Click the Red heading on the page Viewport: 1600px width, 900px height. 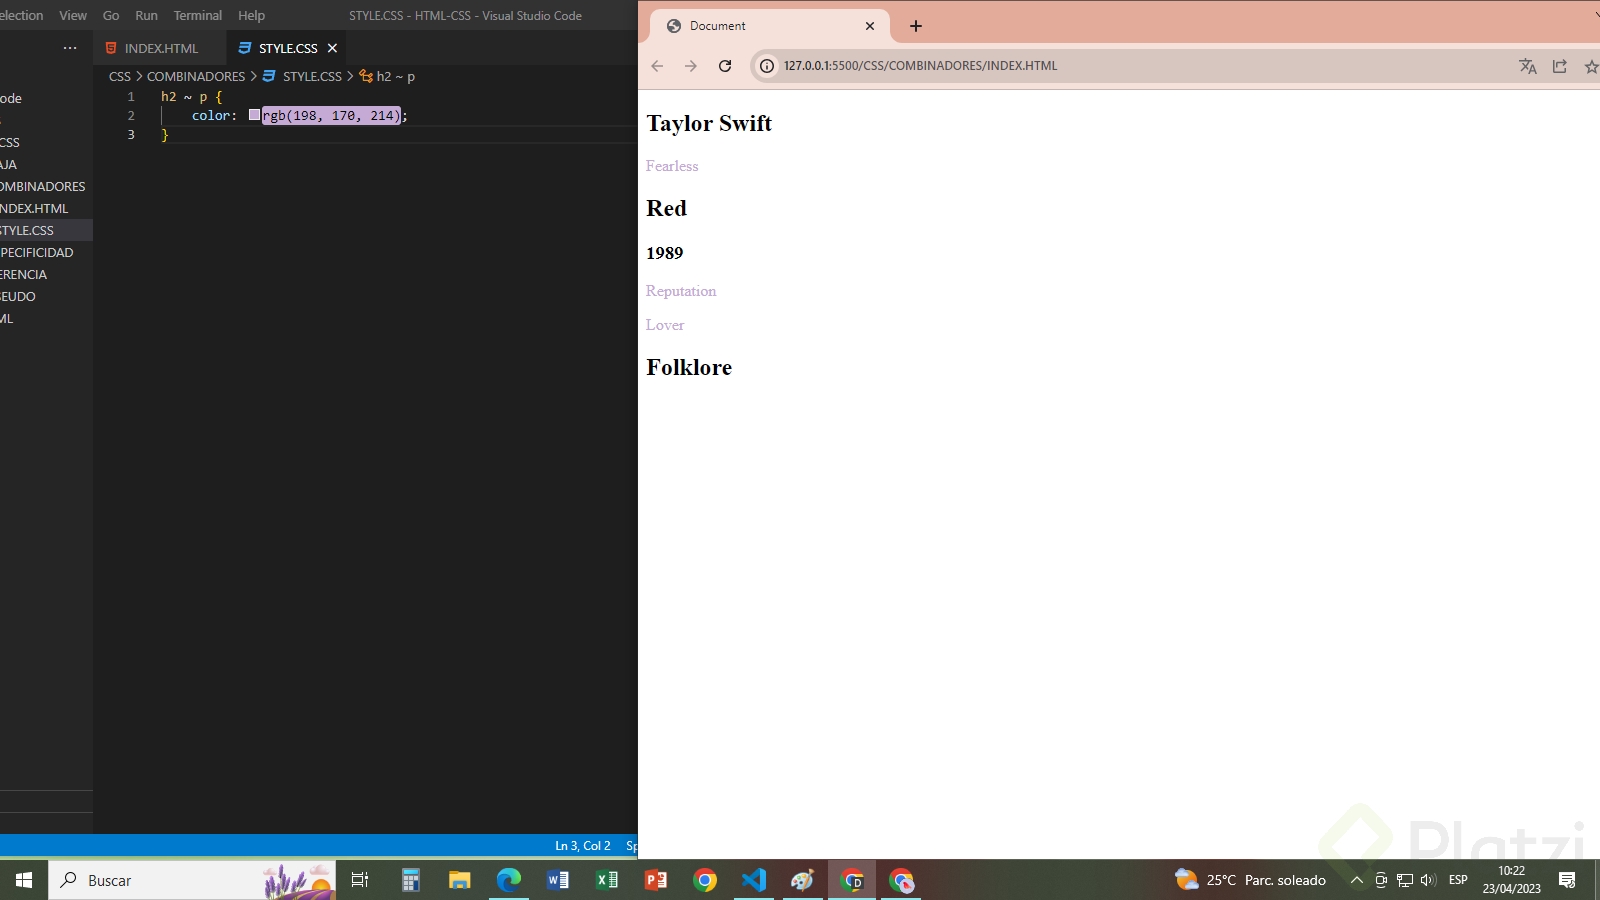pos(666,208)
